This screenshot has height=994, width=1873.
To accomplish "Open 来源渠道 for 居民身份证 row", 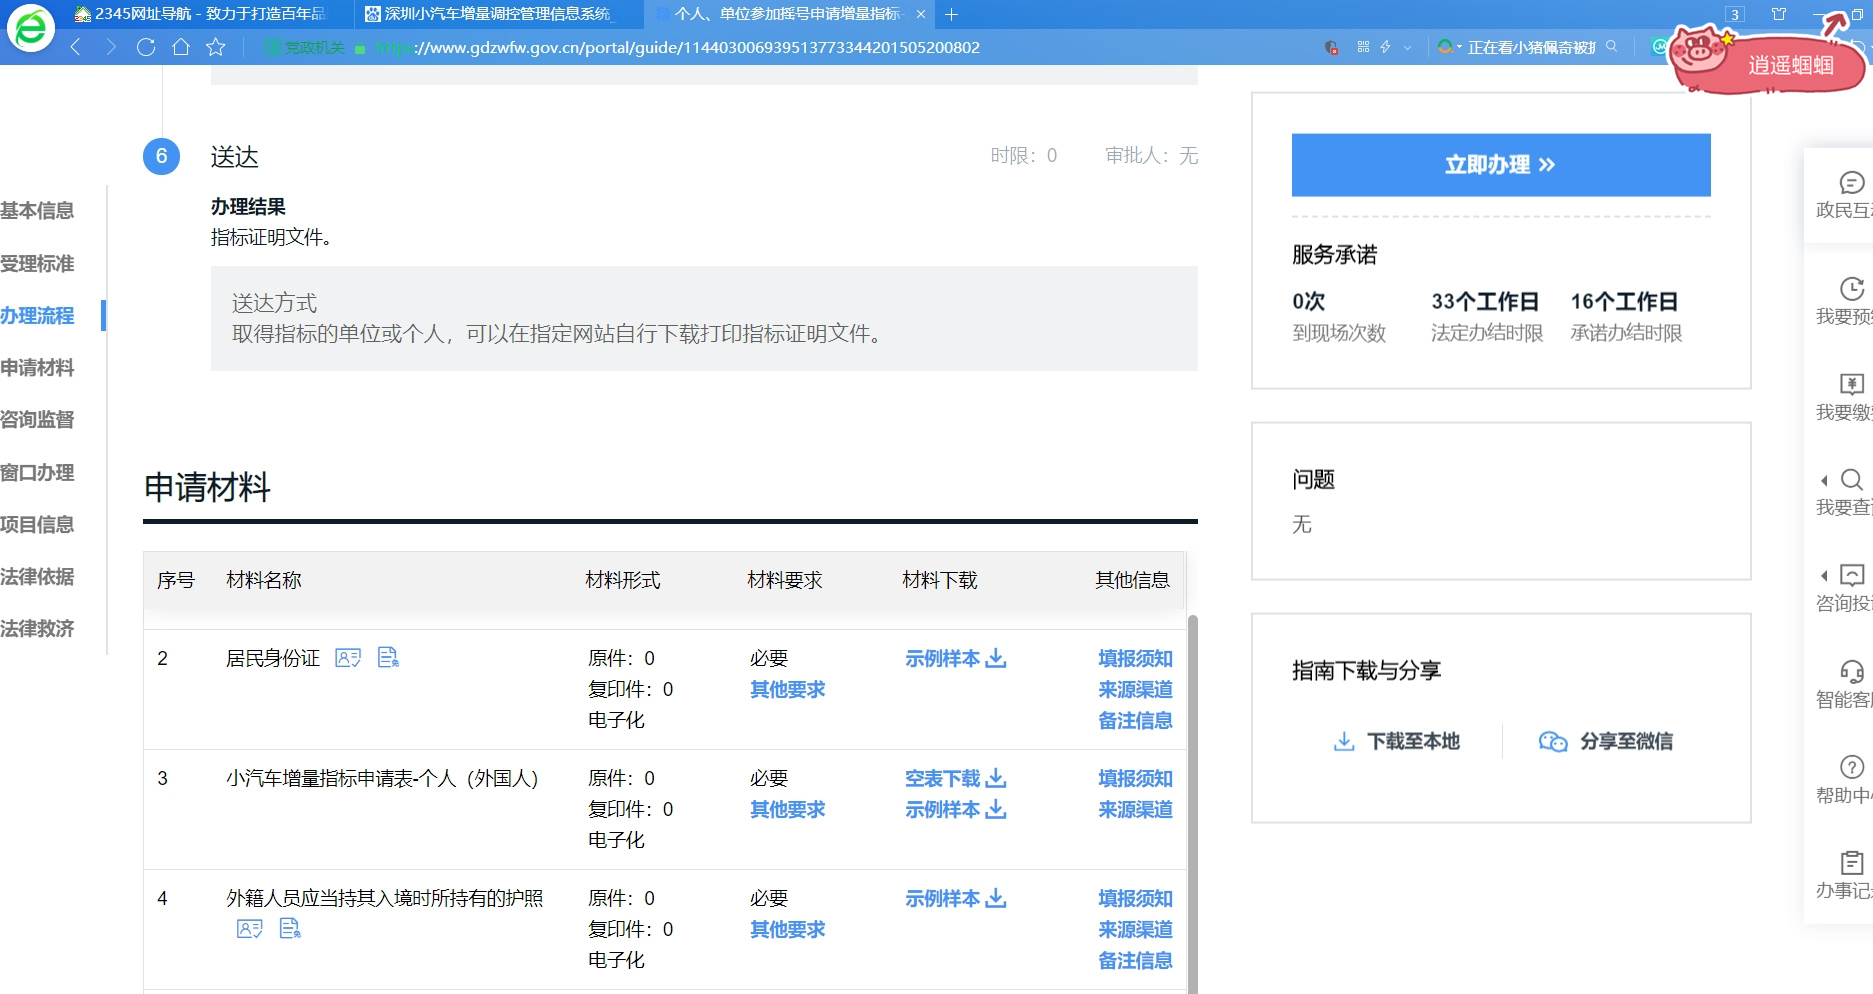I will [x=1135, y=689].
